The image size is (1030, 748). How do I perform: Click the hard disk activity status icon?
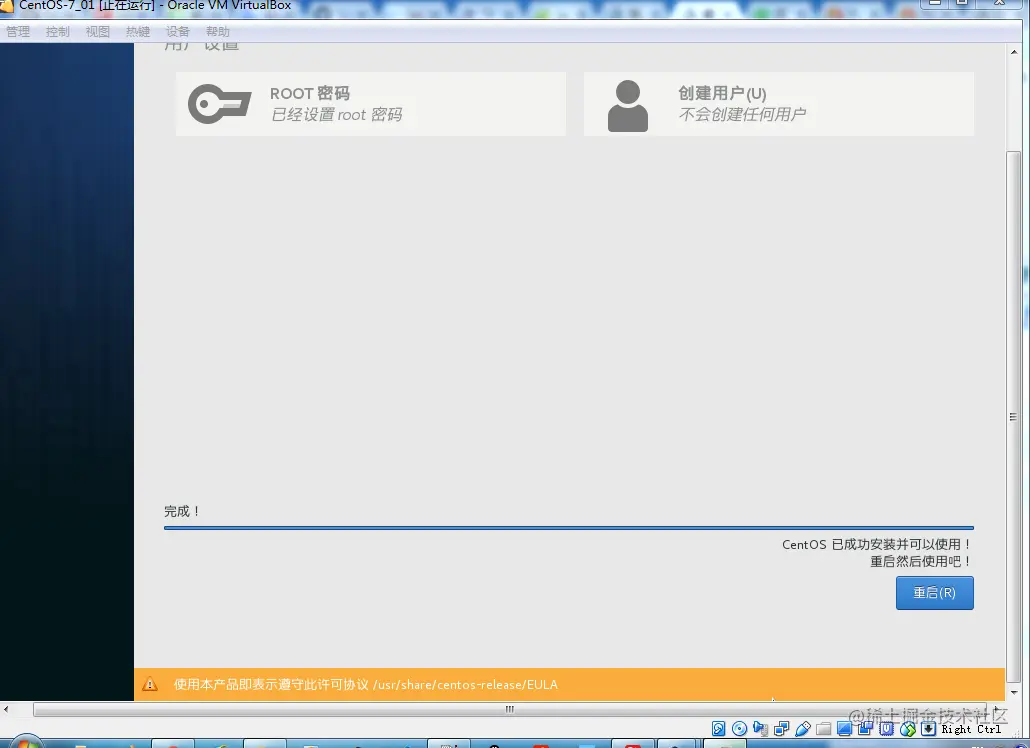click(719, 728)
